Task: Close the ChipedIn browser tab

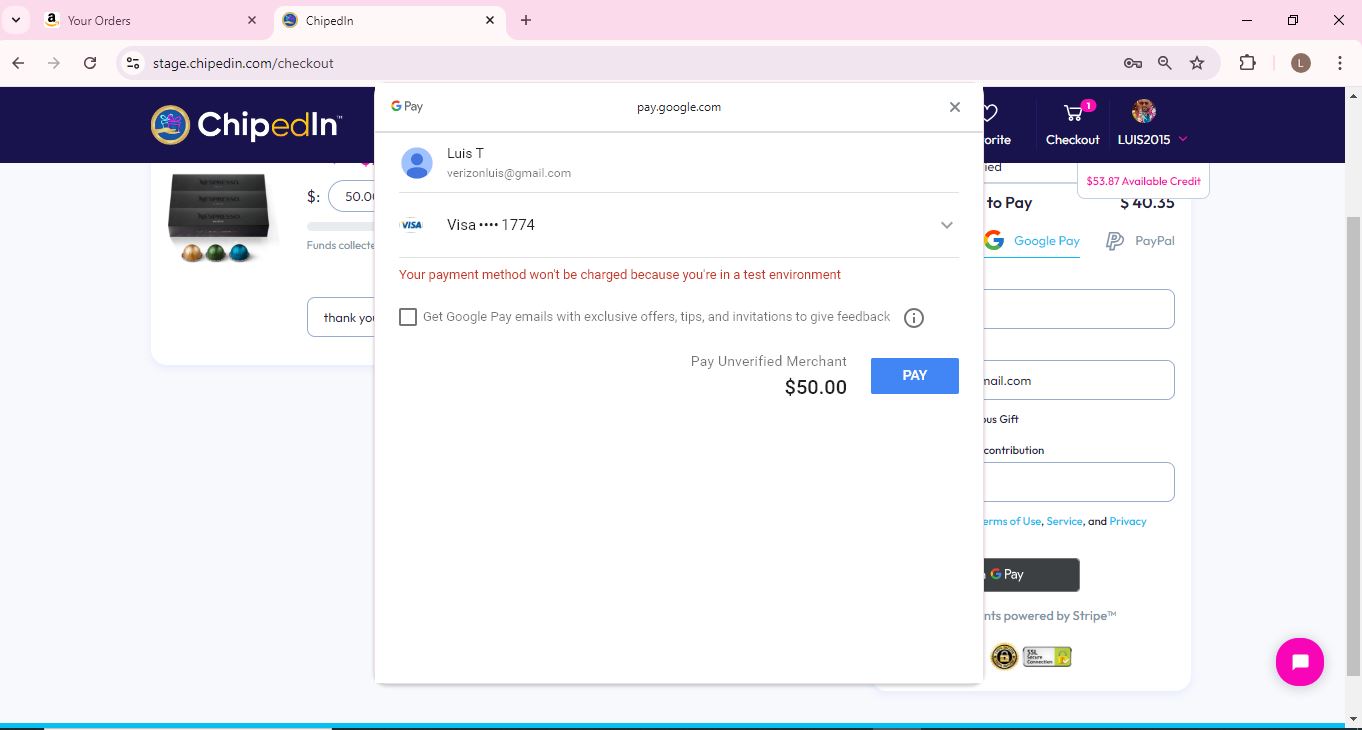Action: coord(490,20)
